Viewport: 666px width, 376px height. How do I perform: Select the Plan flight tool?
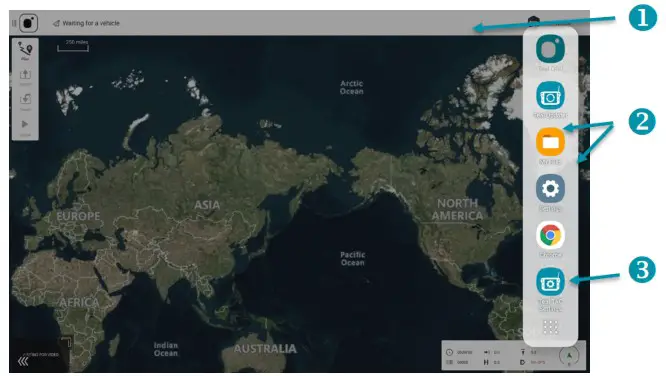(x=25, y=51)
